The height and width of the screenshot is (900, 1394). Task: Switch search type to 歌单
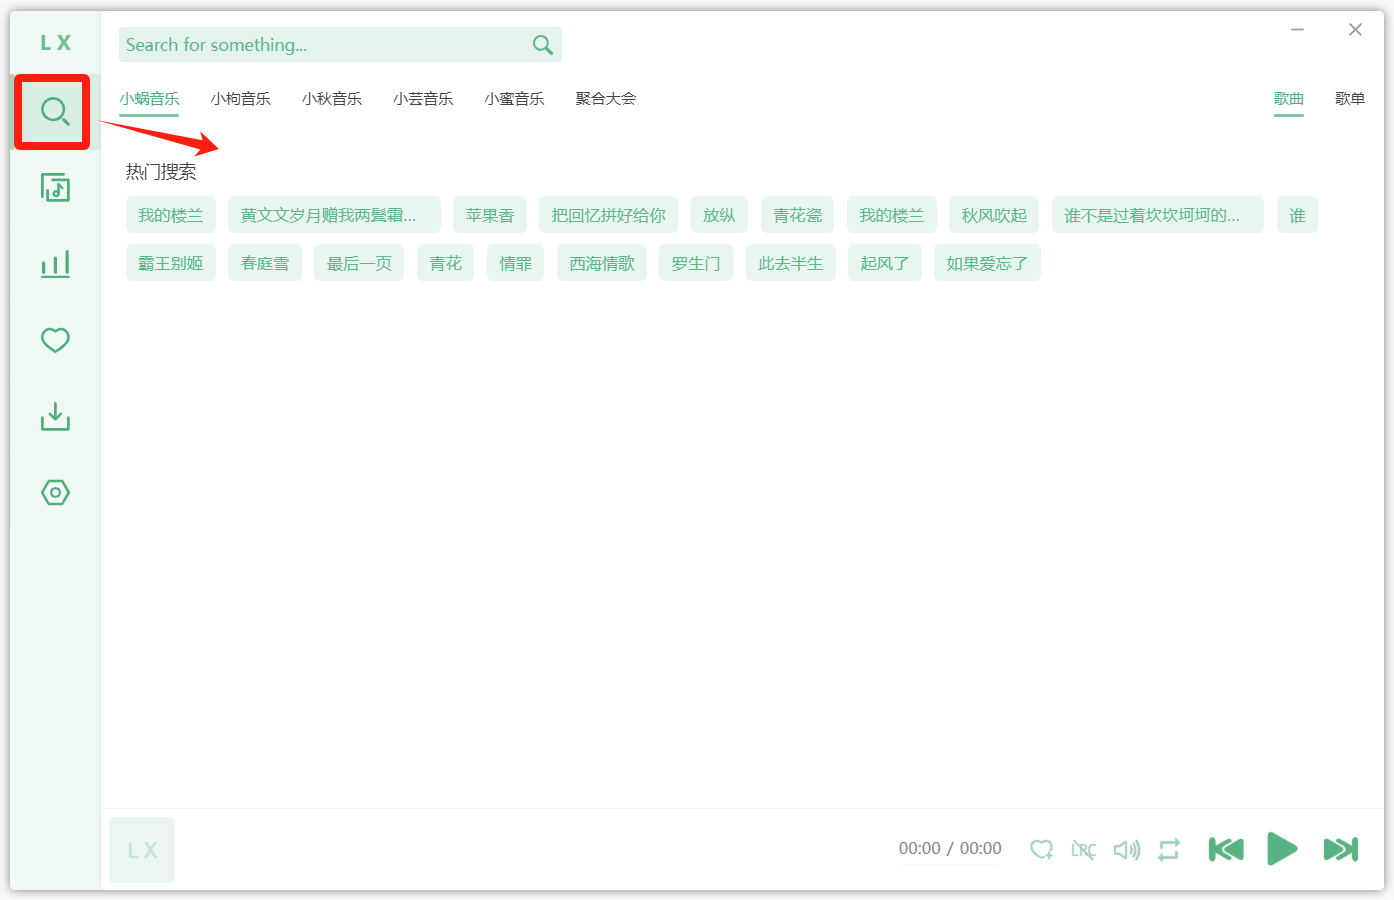pos(1349,99)
